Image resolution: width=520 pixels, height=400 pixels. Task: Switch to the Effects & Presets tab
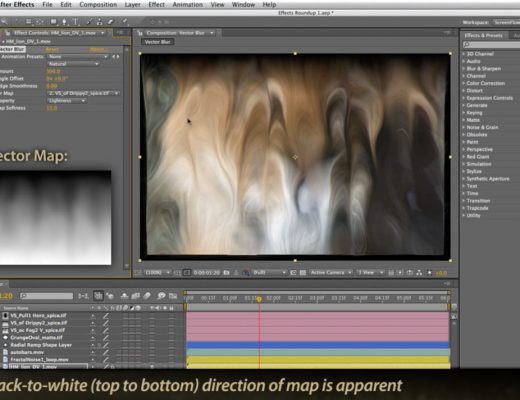tap(483, 35)
